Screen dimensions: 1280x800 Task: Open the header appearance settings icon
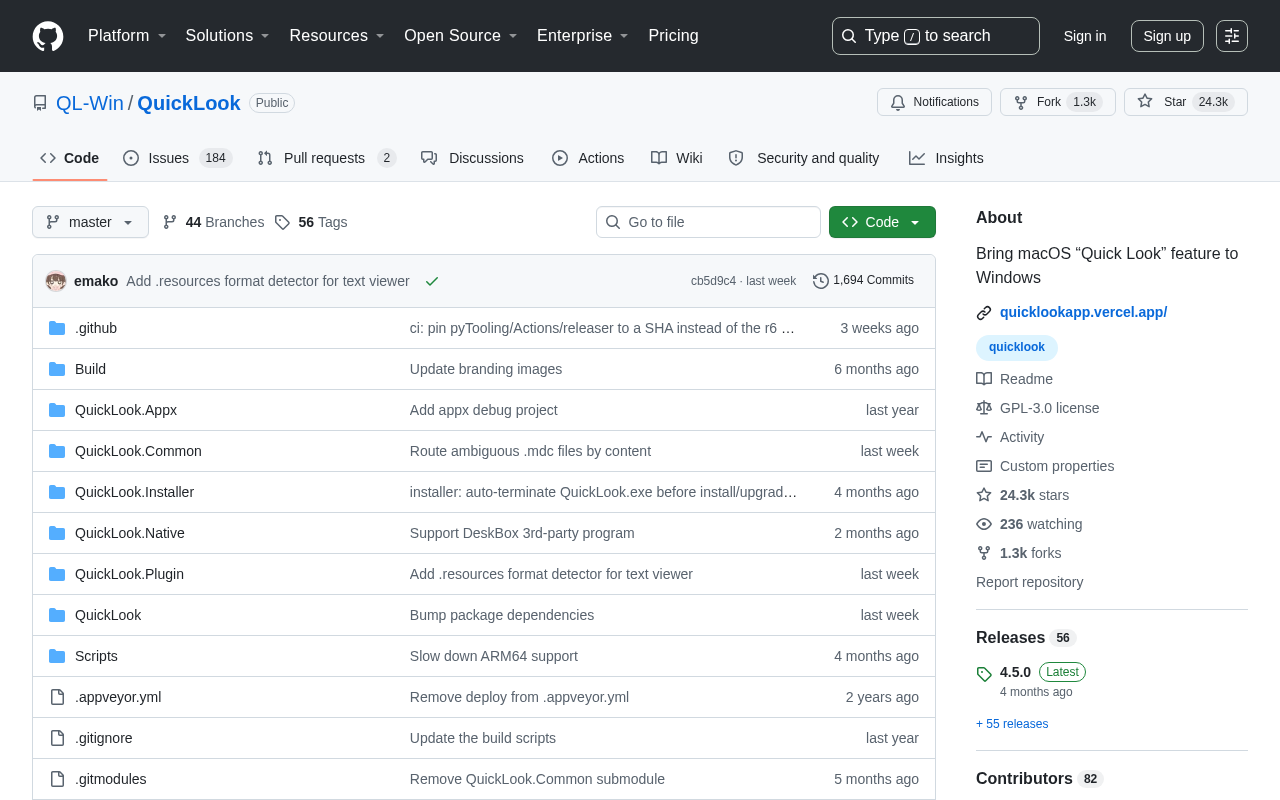coord(1232,36)
